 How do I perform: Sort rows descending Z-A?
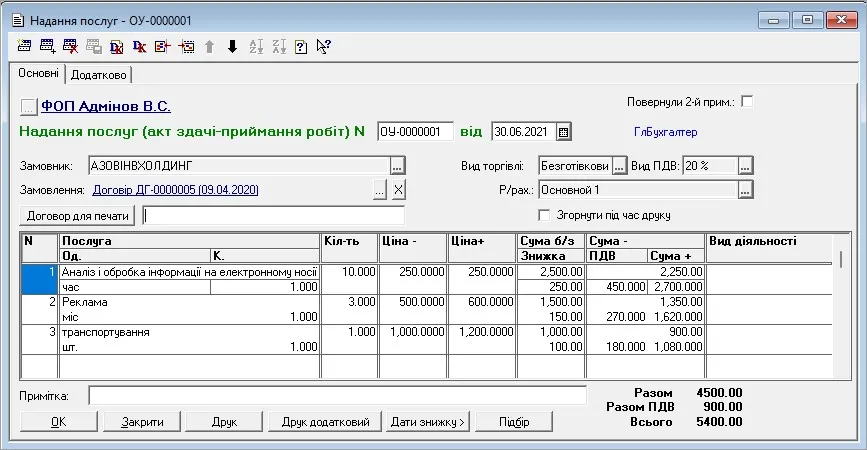[279, 46]
